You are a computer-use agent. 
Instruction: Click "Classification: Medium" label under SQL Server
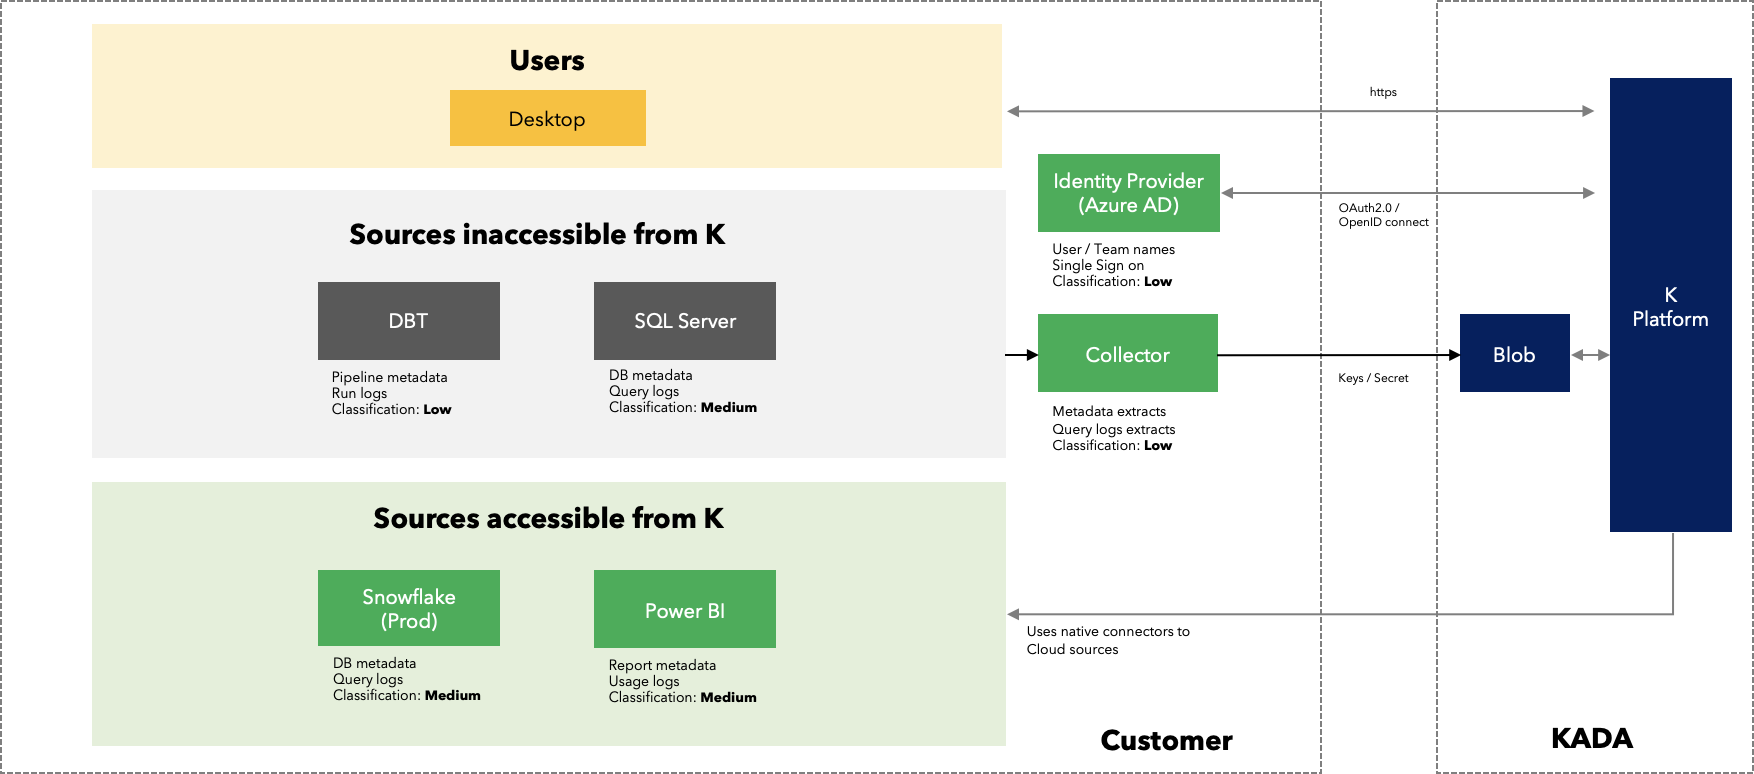(x=682, y=407)
